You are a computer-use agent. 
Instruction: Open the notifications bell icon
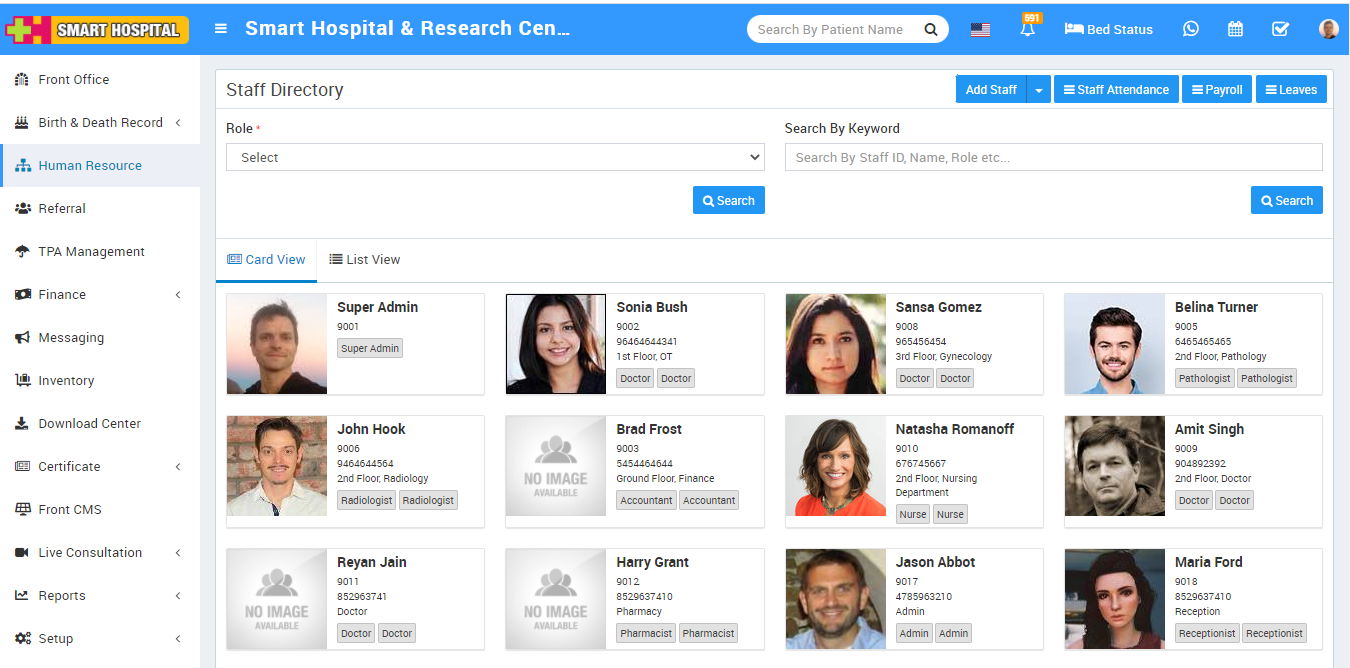click(1028, 30)
